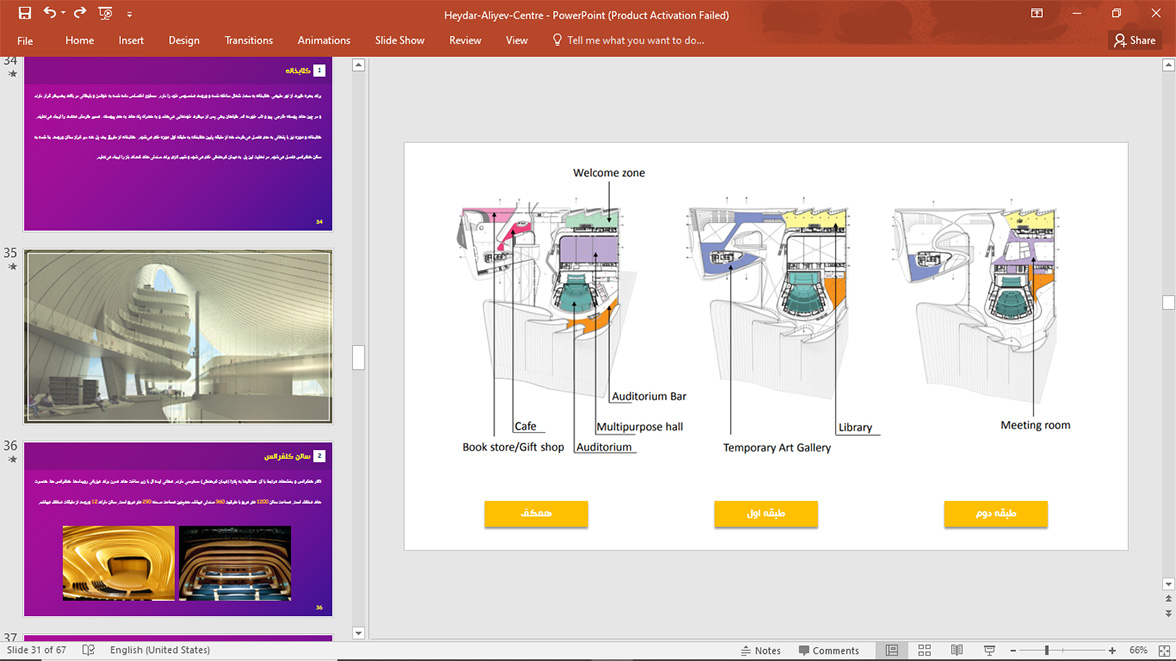Image resolution: width=1176 pixels, height=661 pixels.
Task: Undo the last action
Action: tap(50, 13)
